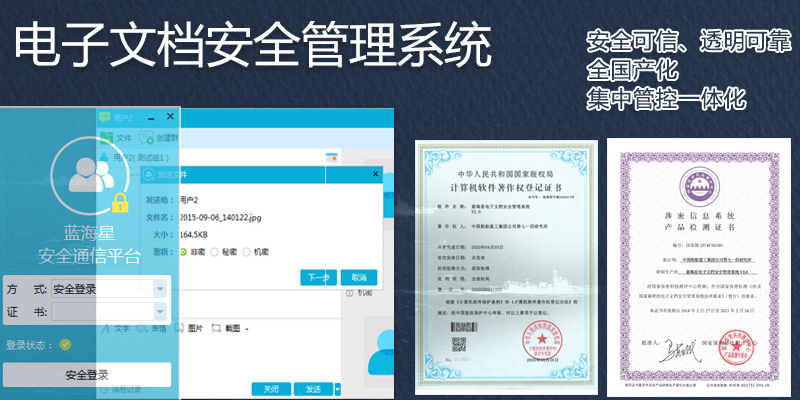Click the 表情 emoji icon
800x400 pixels.
144,328
